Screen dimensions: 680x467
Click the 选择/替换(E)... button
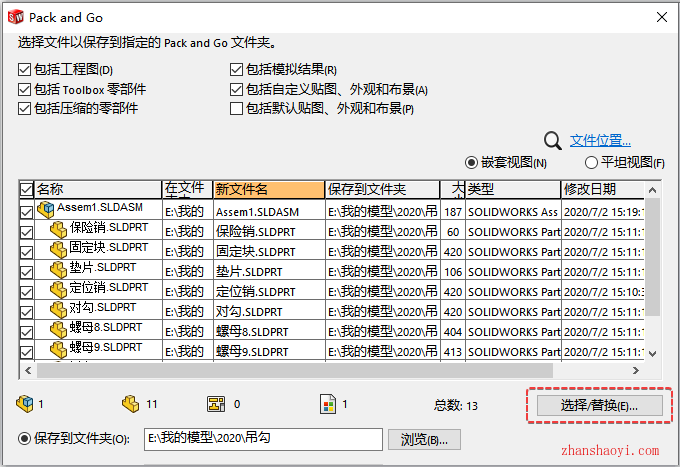pos(599,405)
